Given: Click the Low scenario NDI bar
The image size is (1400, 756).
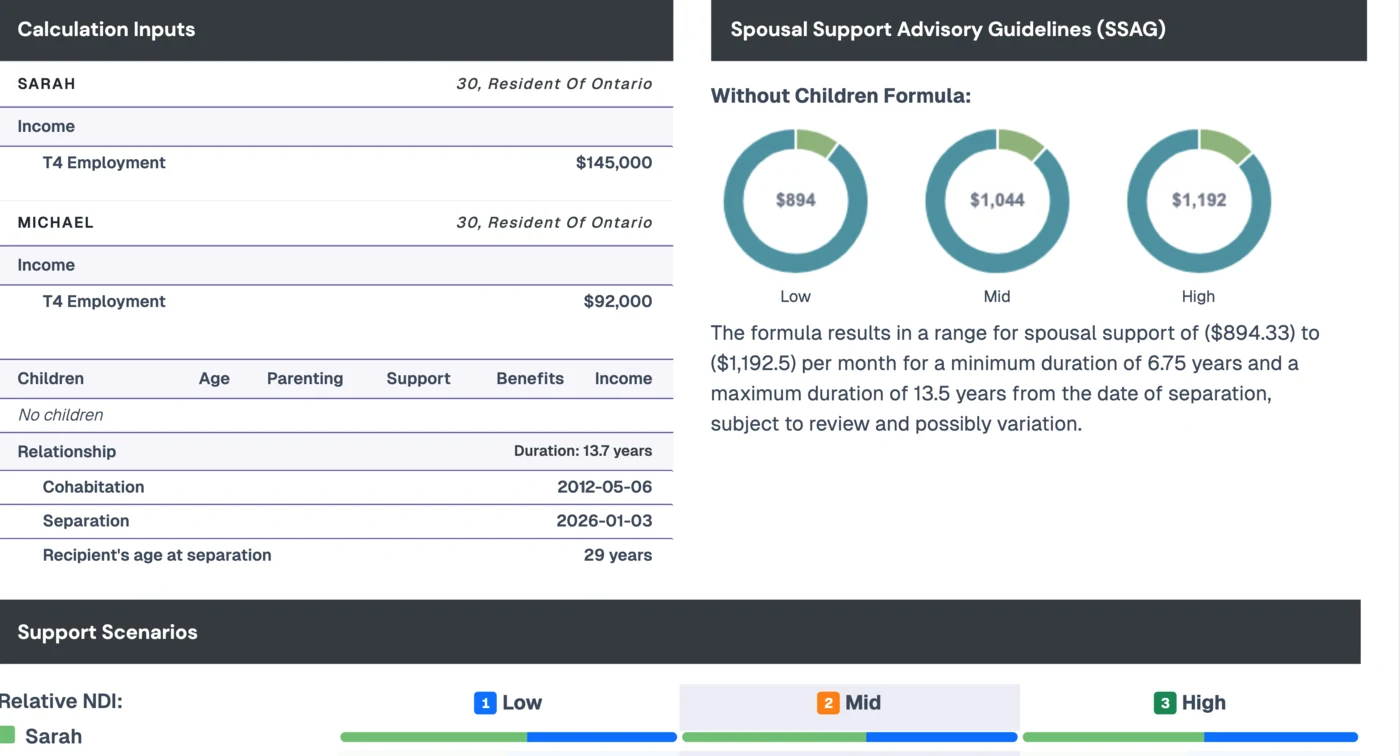Looking at the screenshot, I should [x=508, y=737].
